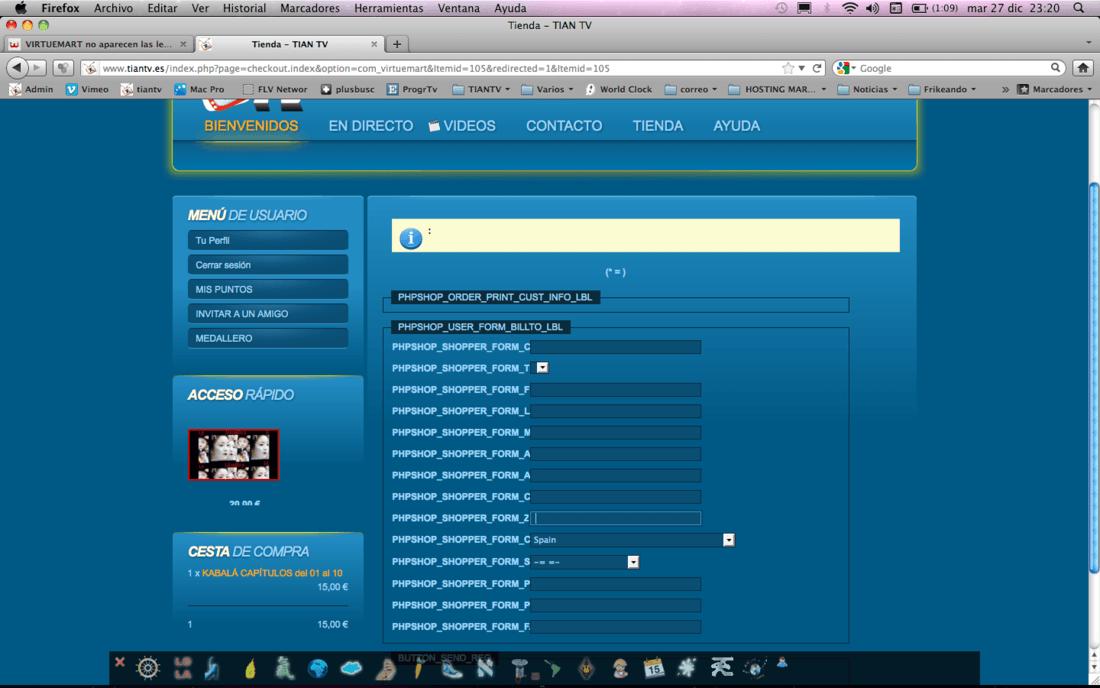Click the blue globe icon in bottom bar
1100x688 pixels.
317,668
